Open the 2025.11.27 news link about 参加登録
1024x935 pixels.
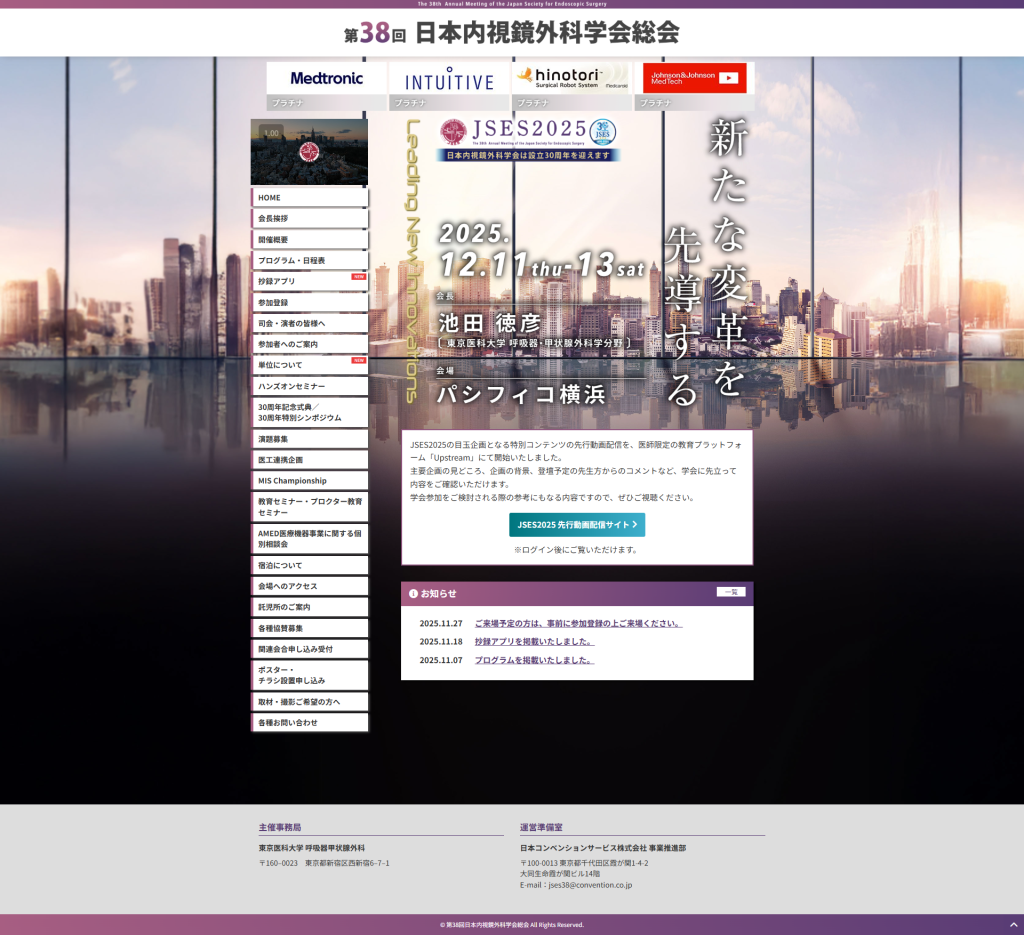578,623
